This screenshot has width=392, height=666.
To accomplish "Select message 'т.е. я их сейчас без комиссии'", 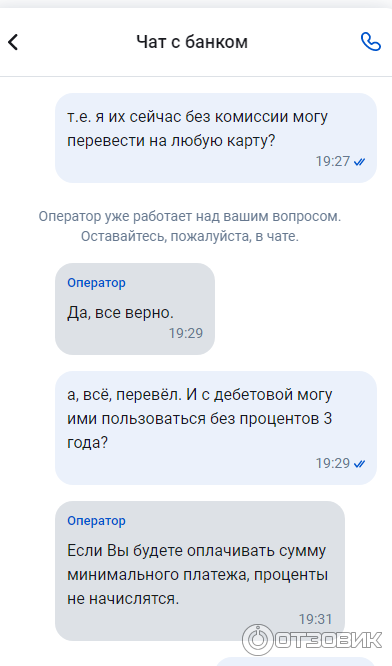I will [x=216, y=138].
